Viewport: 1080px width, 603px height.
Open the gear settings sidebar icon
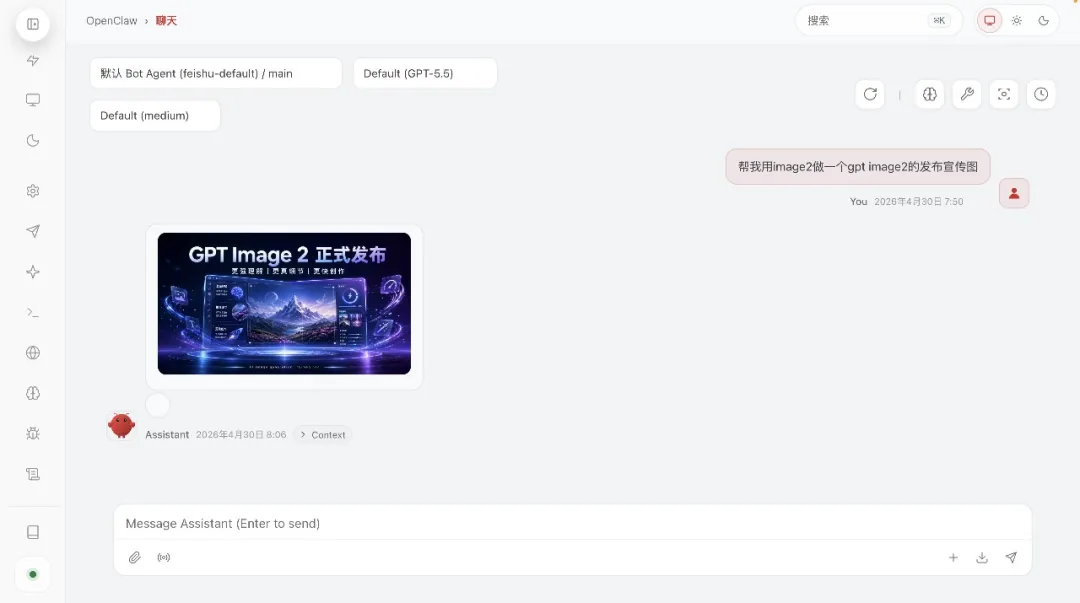click(x=32, y=191)
